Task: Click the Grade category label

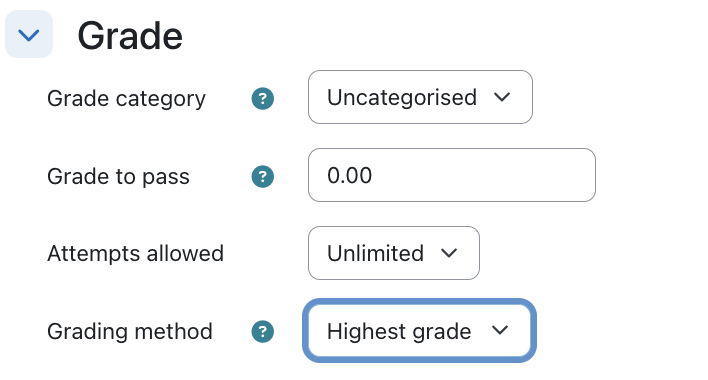Action: [126, 99]
